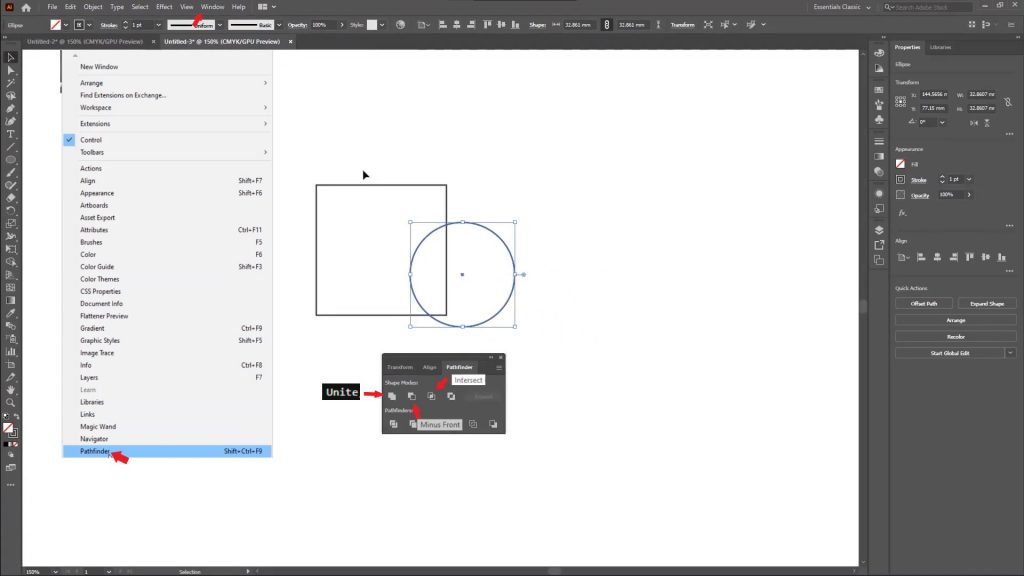Viewport: 1024px width, 576px height.
Task: Toggle the Properties Stroke swatch box
Action: 901,179
